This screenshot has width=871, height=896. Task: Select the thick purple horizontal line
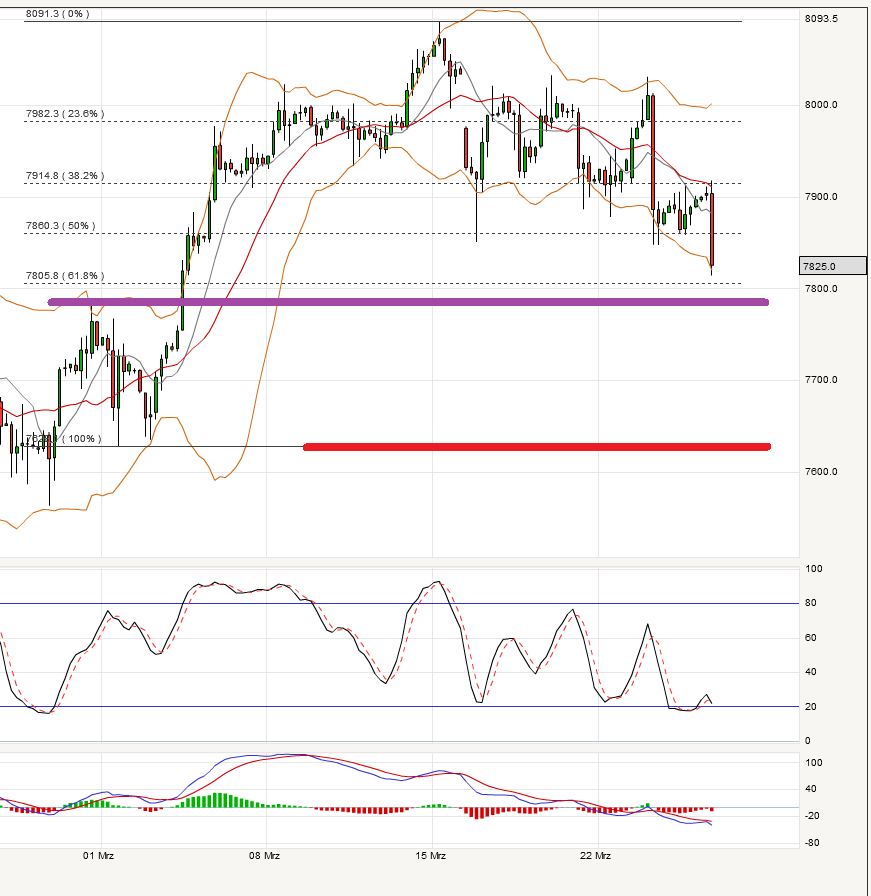[408, 302]
